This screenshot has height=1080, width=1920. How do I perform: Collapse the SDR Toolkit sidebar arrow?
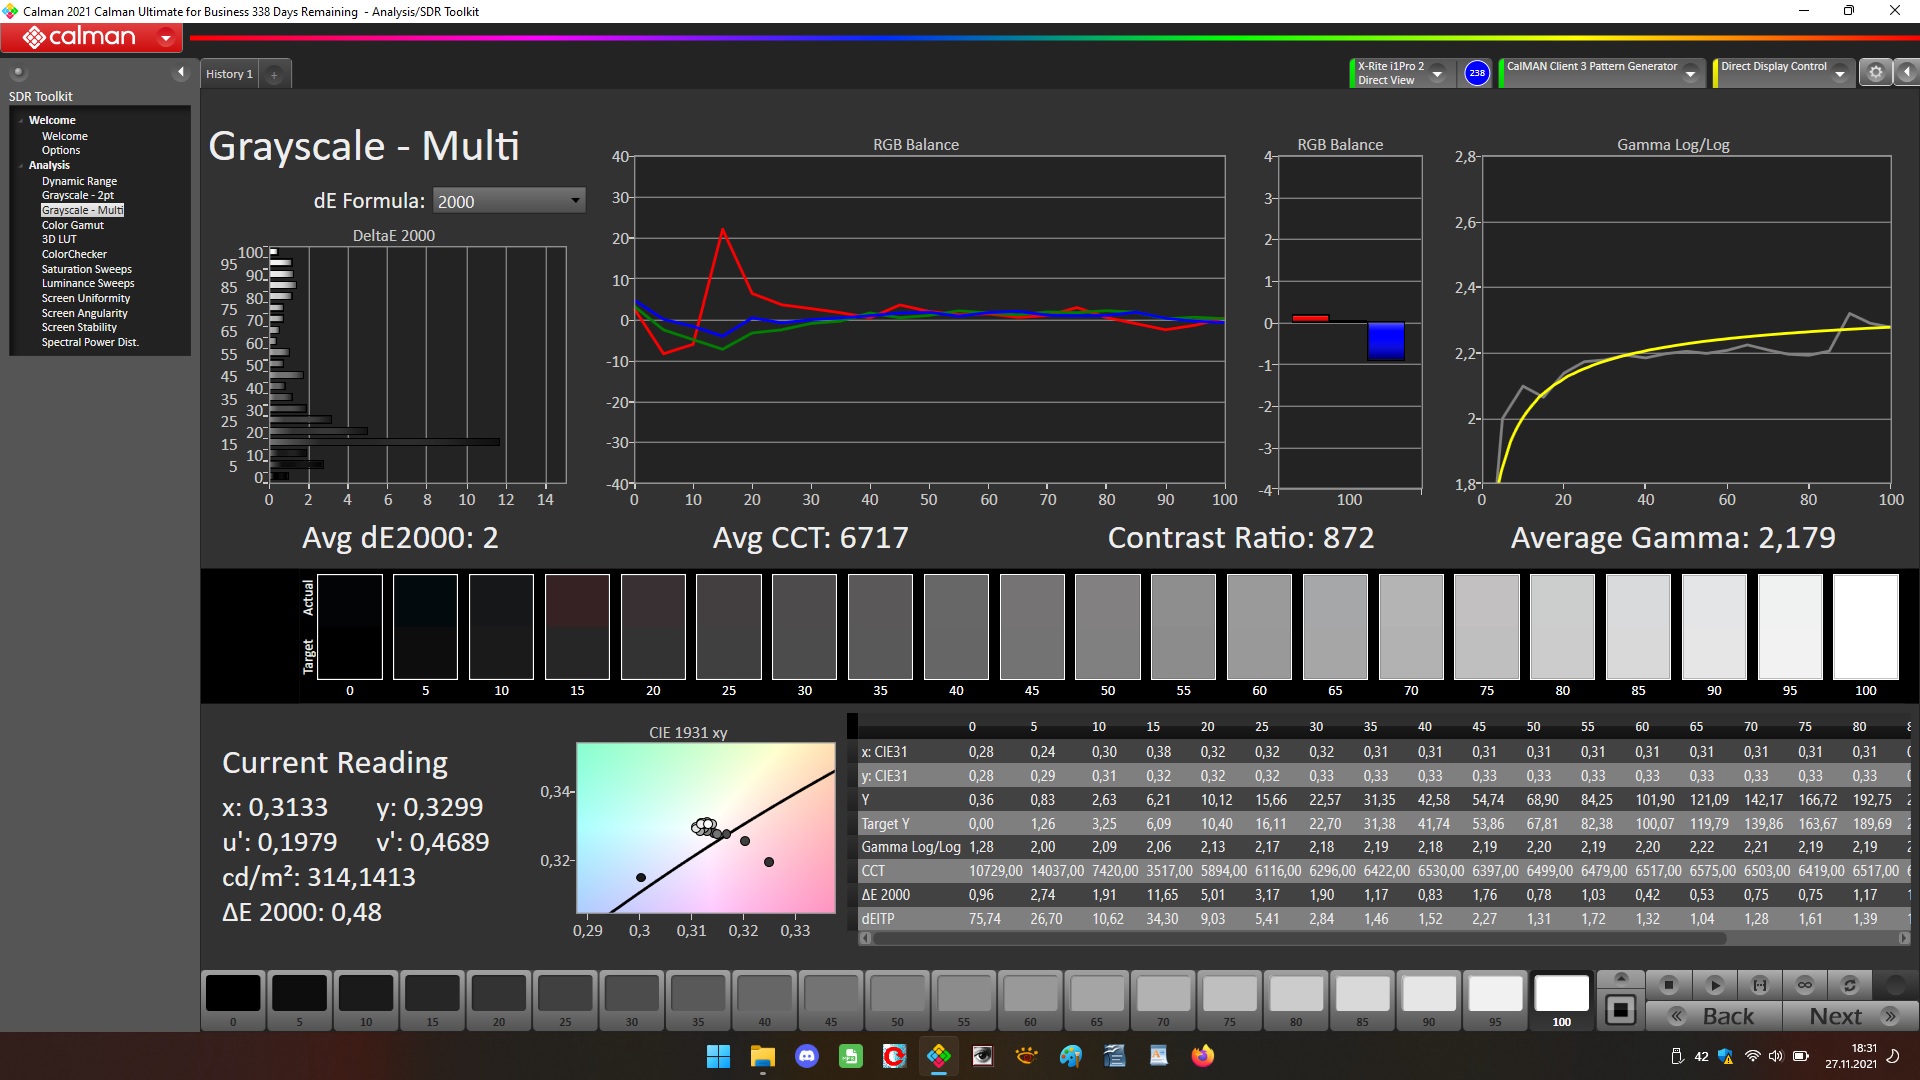point(180,72)
